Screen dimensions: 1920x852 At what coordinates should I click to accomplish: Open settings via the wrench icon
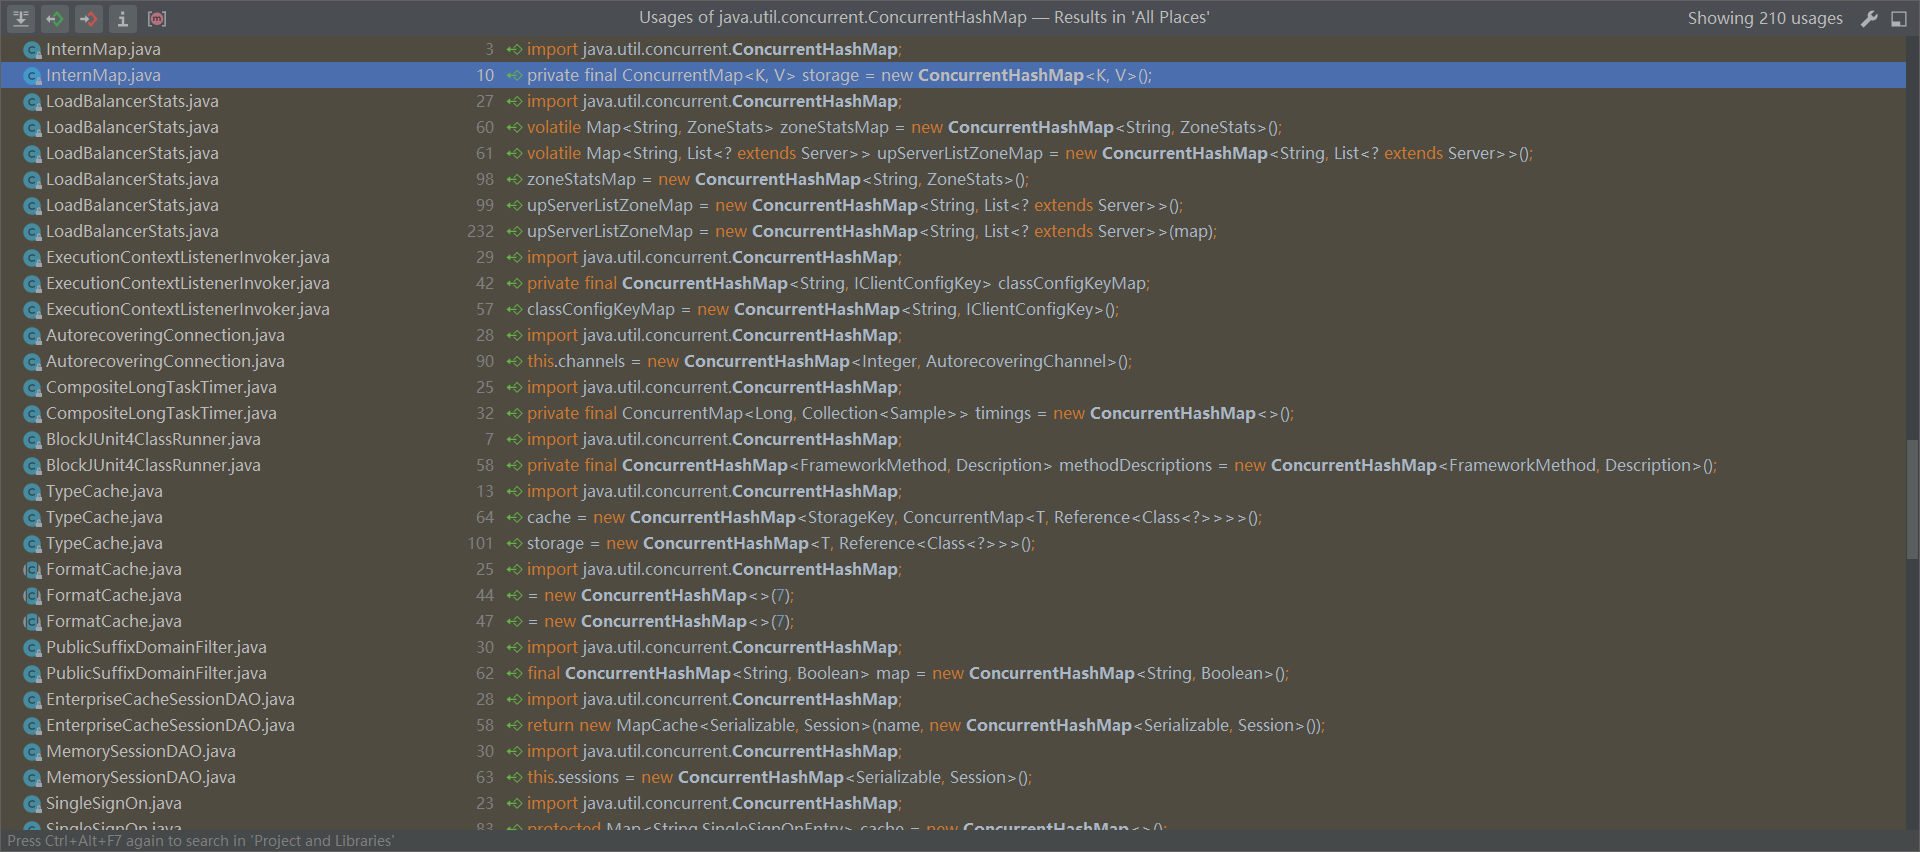(1869, 18)
